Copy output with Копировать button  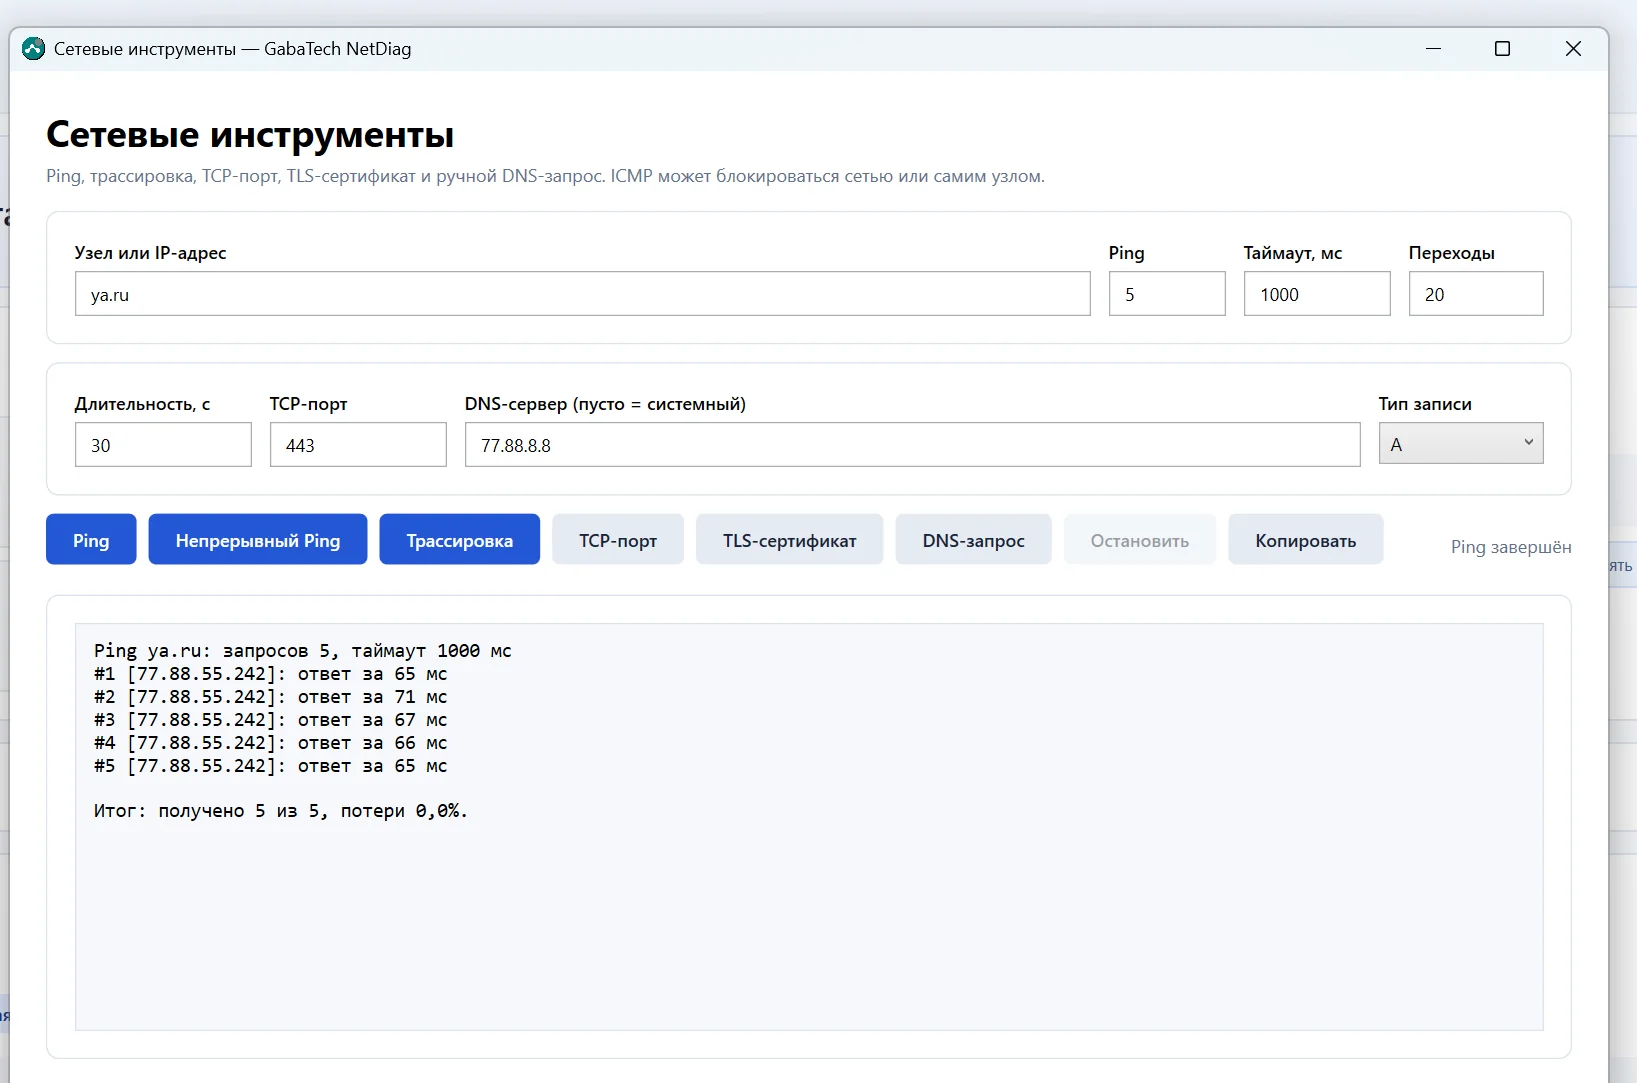(x=1306, y=540)
